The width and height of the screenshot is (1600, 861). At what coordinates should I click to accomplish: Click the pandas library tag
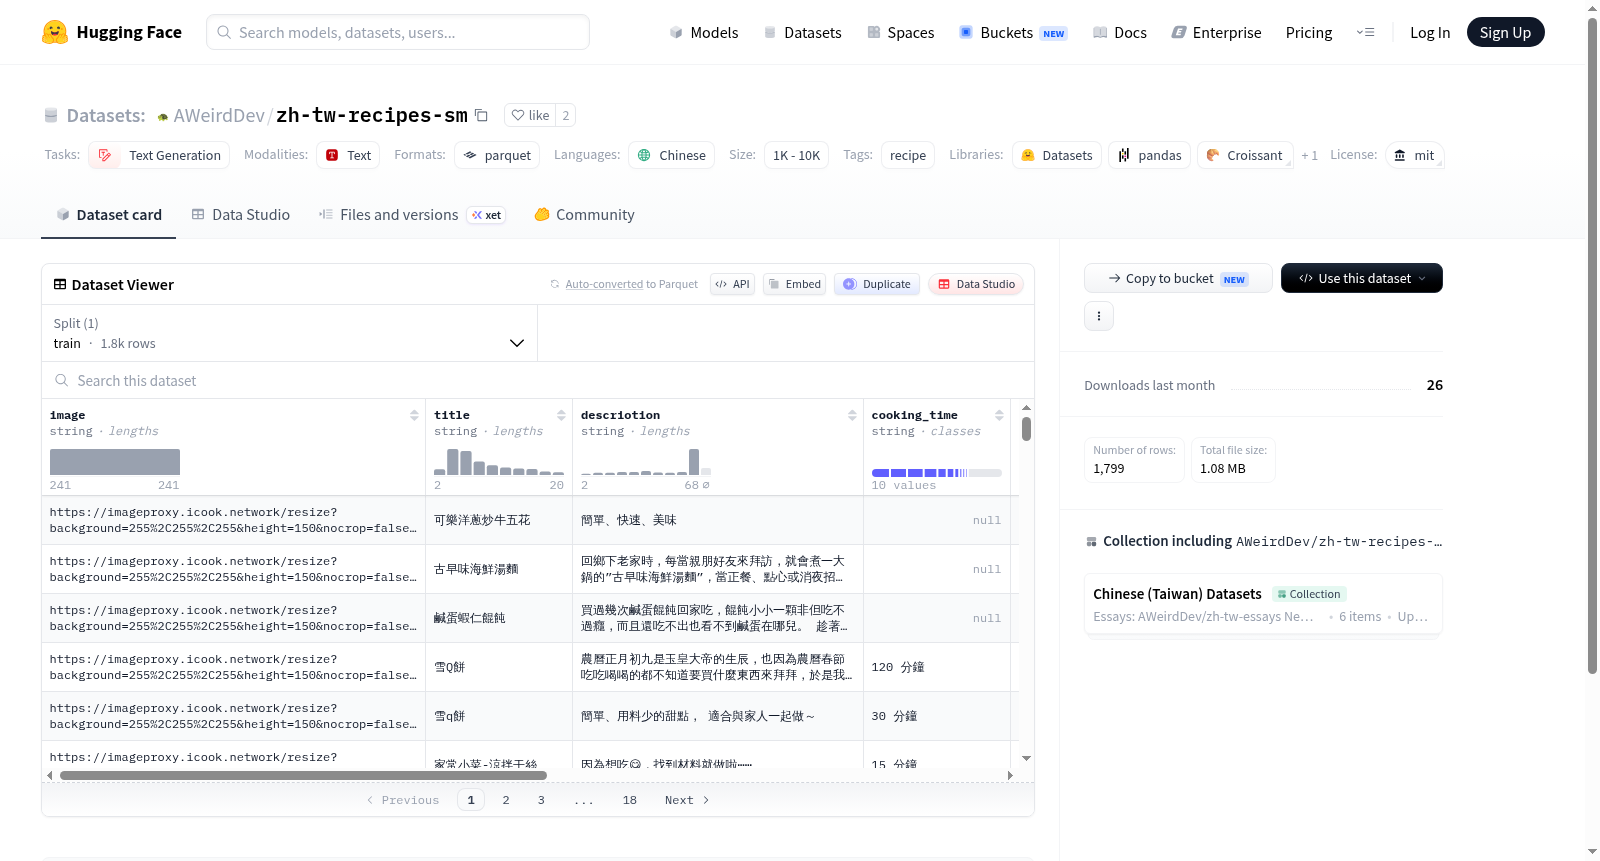[1149, 155]
